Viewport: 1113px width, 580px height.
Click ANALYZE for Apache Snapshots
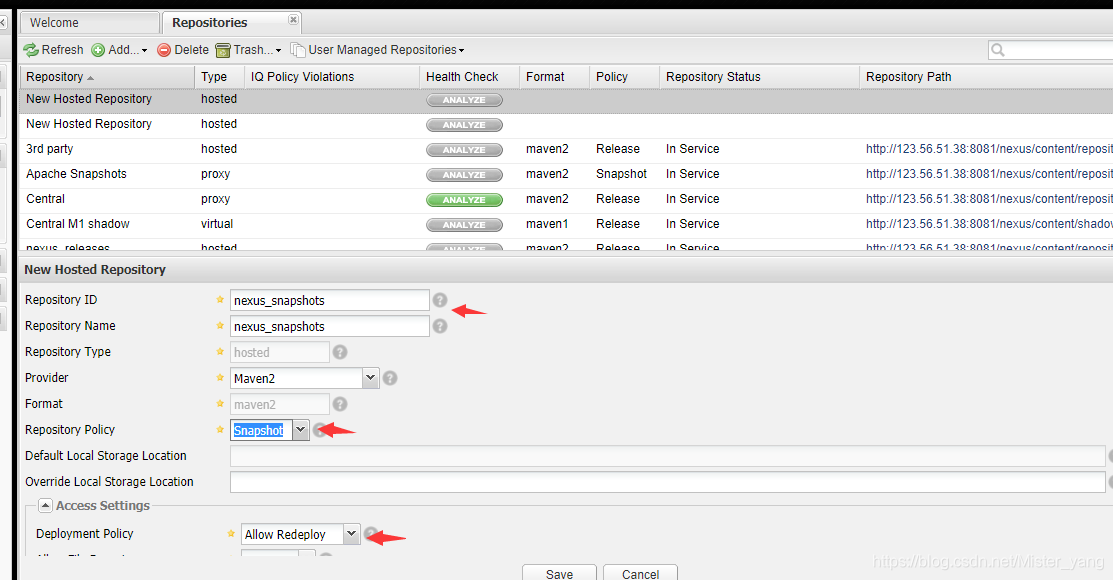(x=464, y=175)
